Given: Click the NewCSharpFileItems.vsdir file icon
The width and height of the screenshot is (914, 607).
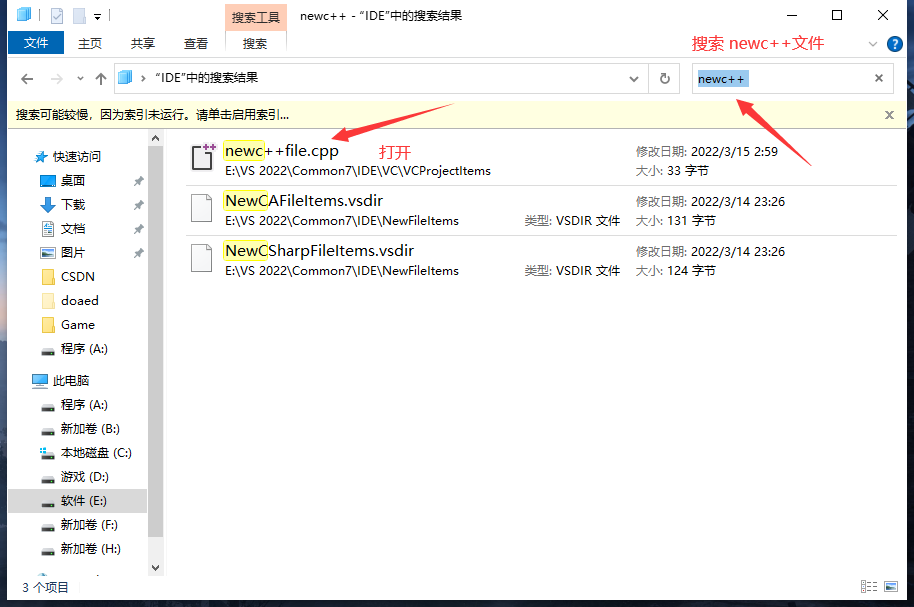Looking at the screenshot, I should pos(202,258).
